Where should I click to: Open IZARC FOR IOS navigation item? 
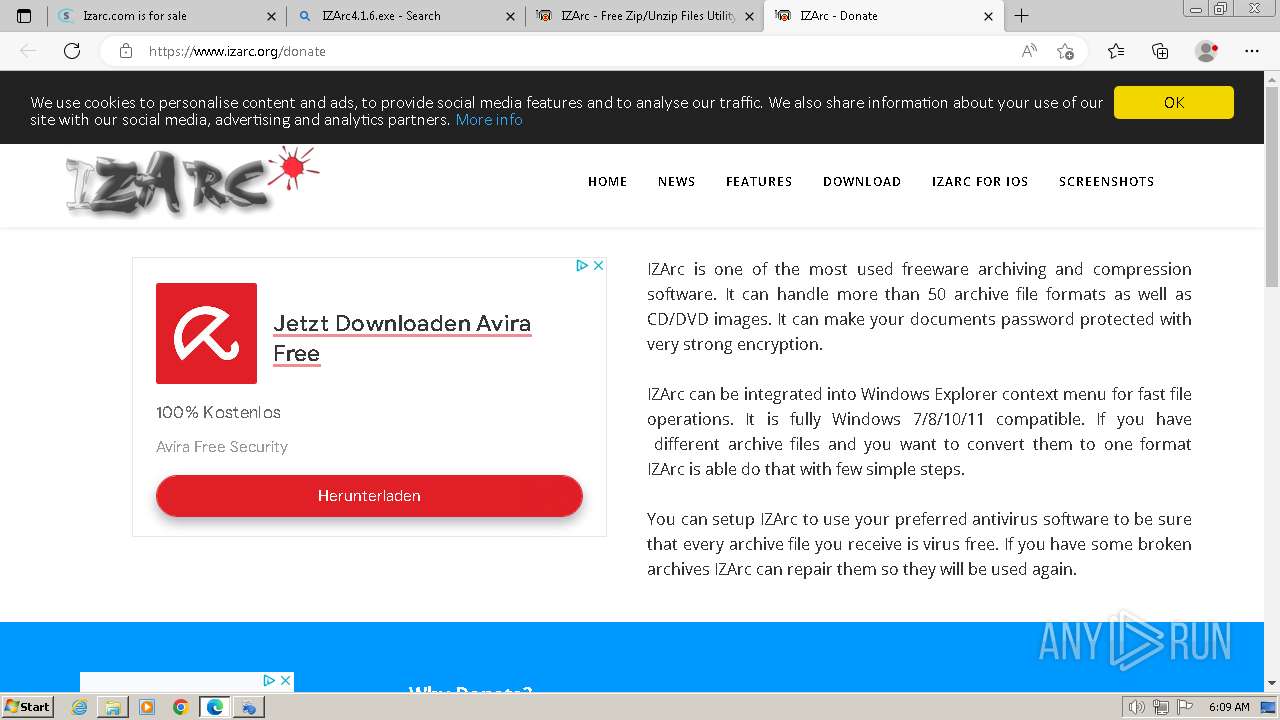click(980, 181)
